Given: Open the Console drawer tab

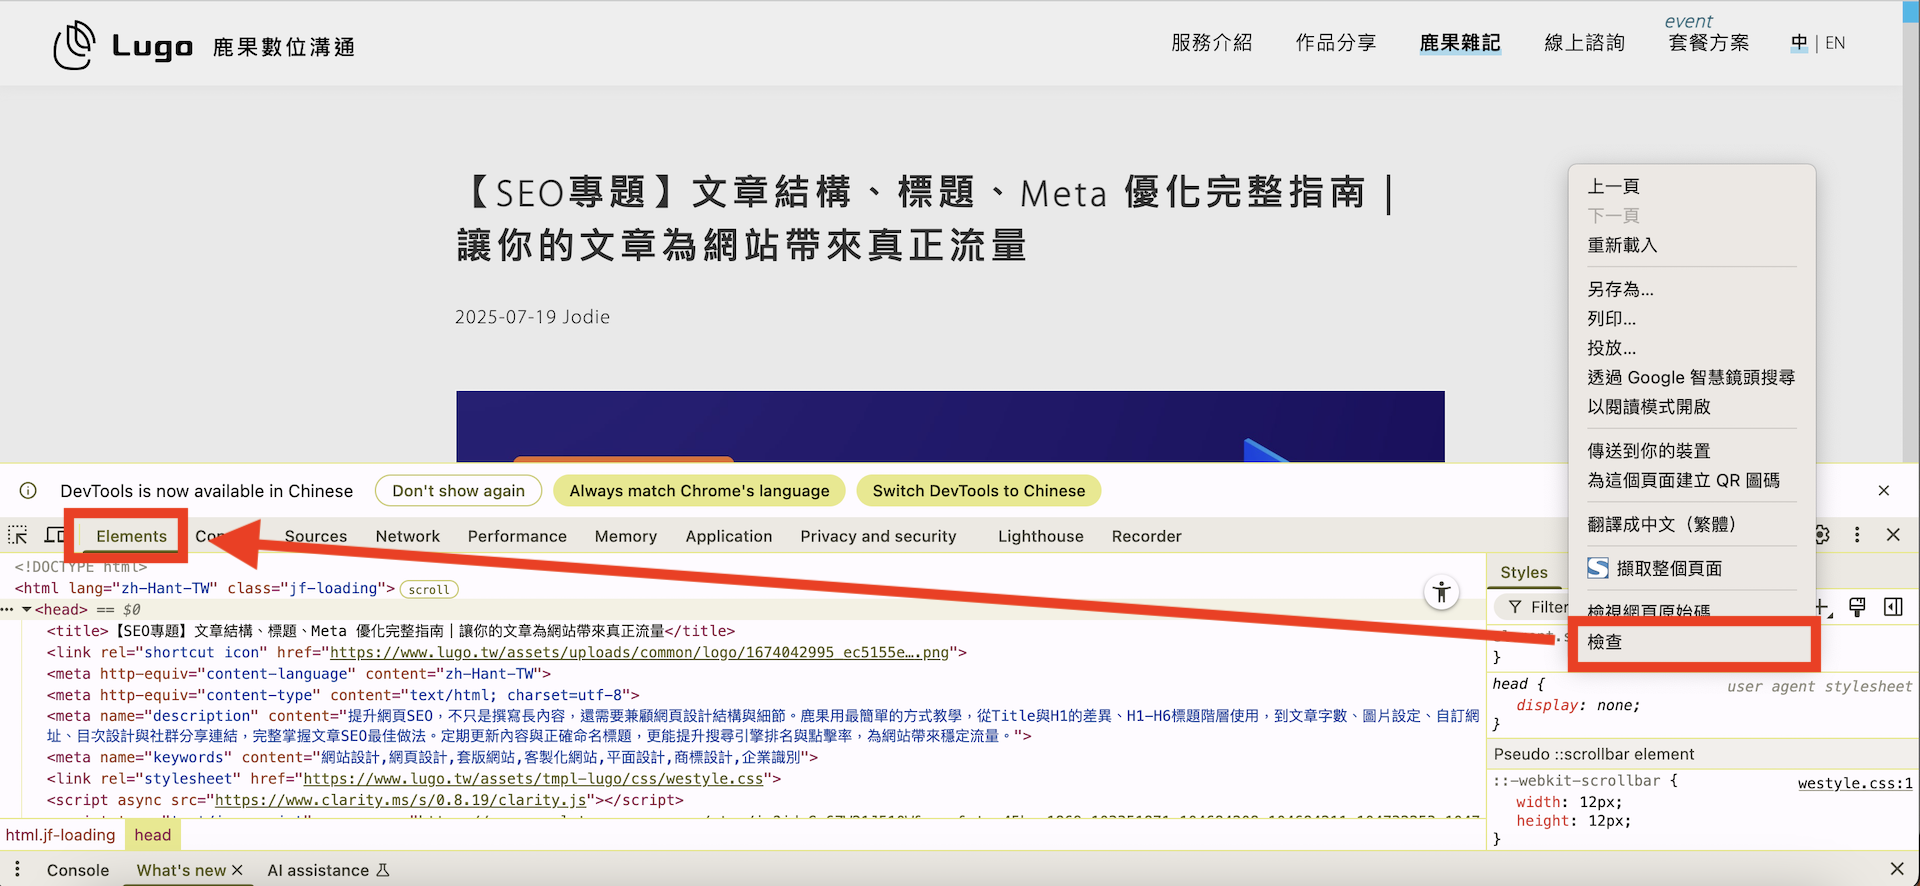Looking at the screenshot, I should coord(78,870).
